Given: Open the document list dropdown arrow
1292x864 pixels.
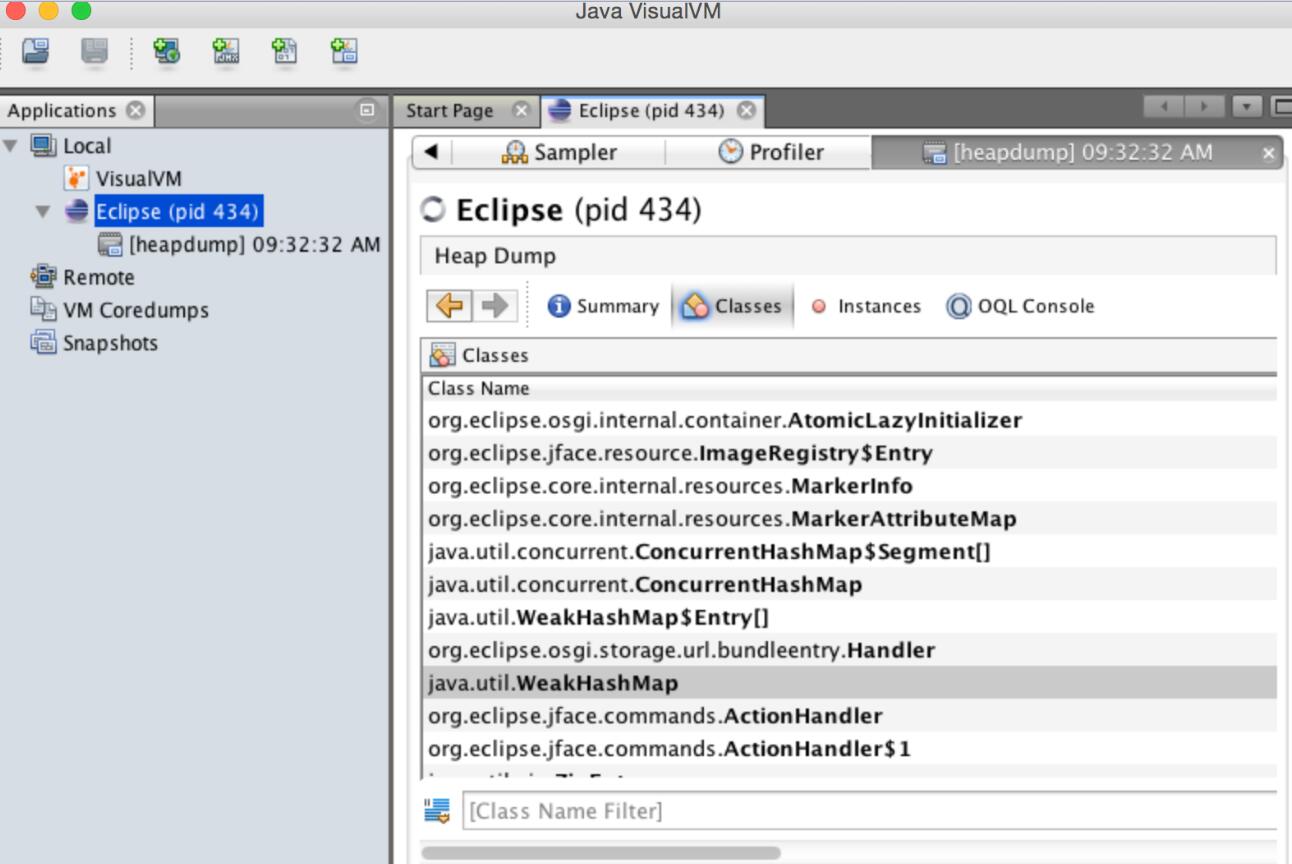Looking at the screenshot, I should click(1249, 106).
